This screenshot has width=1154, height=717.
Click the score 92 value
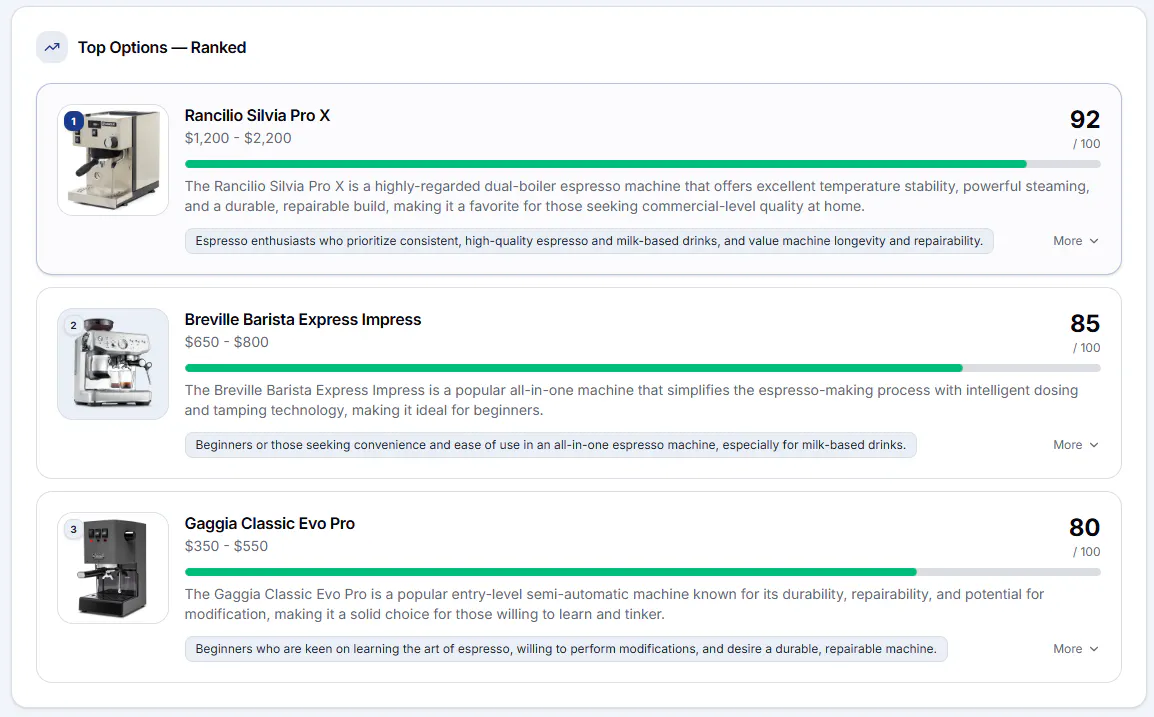coord(1085,119)
